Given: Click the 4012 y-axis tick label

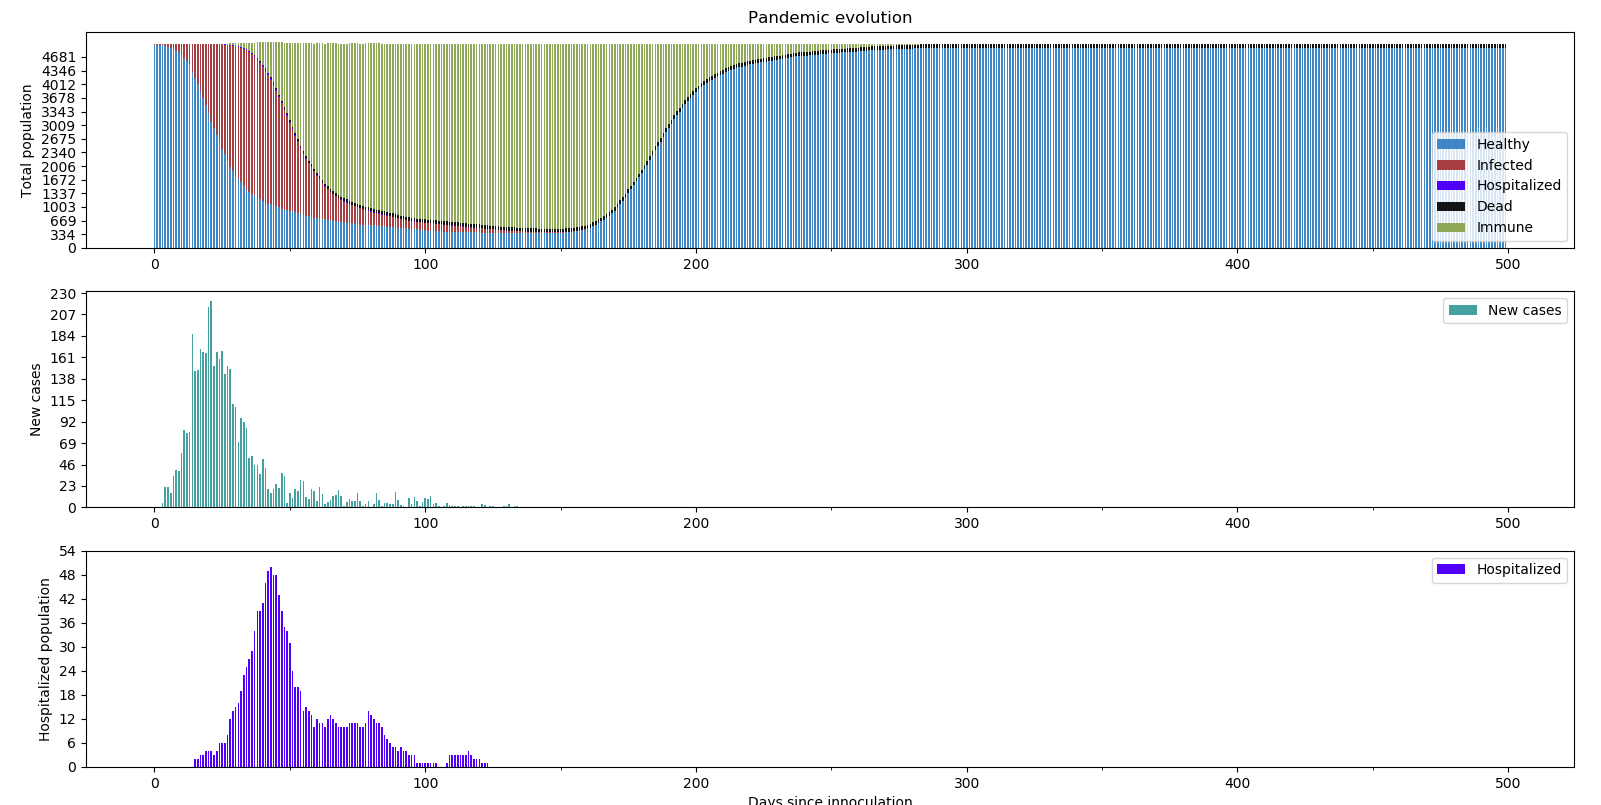Looking at the screenshot, I should coord(59,85).
